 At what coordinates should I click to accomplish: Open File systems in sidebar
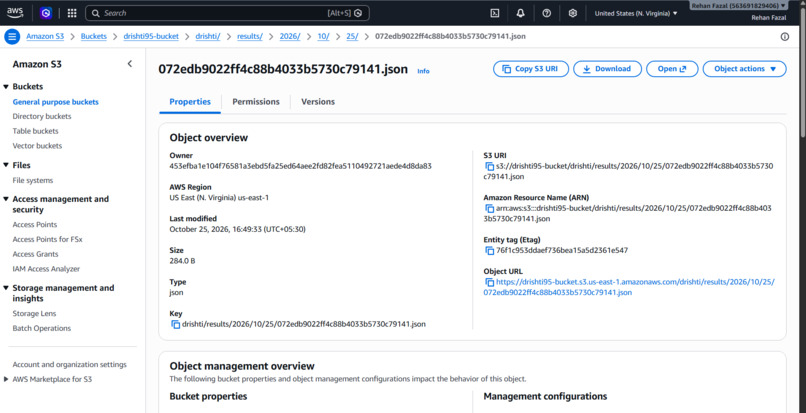[33, 181]
